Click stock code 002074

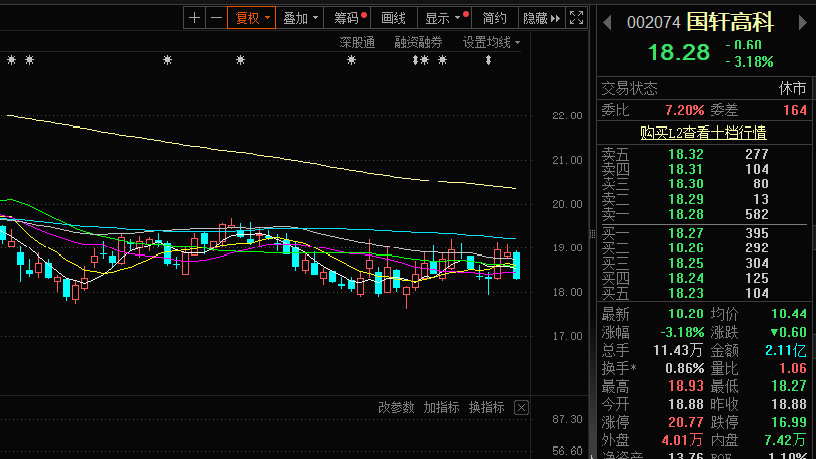(653, 23)
